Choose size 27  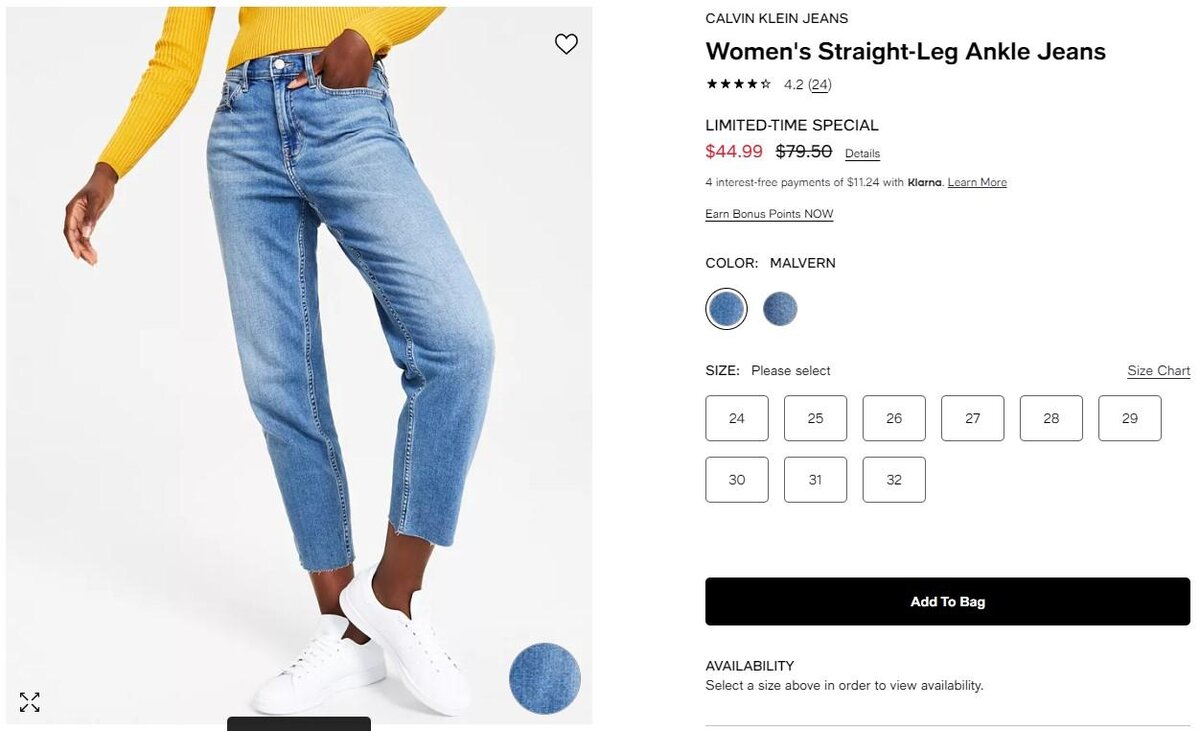(x=973, y=418)
